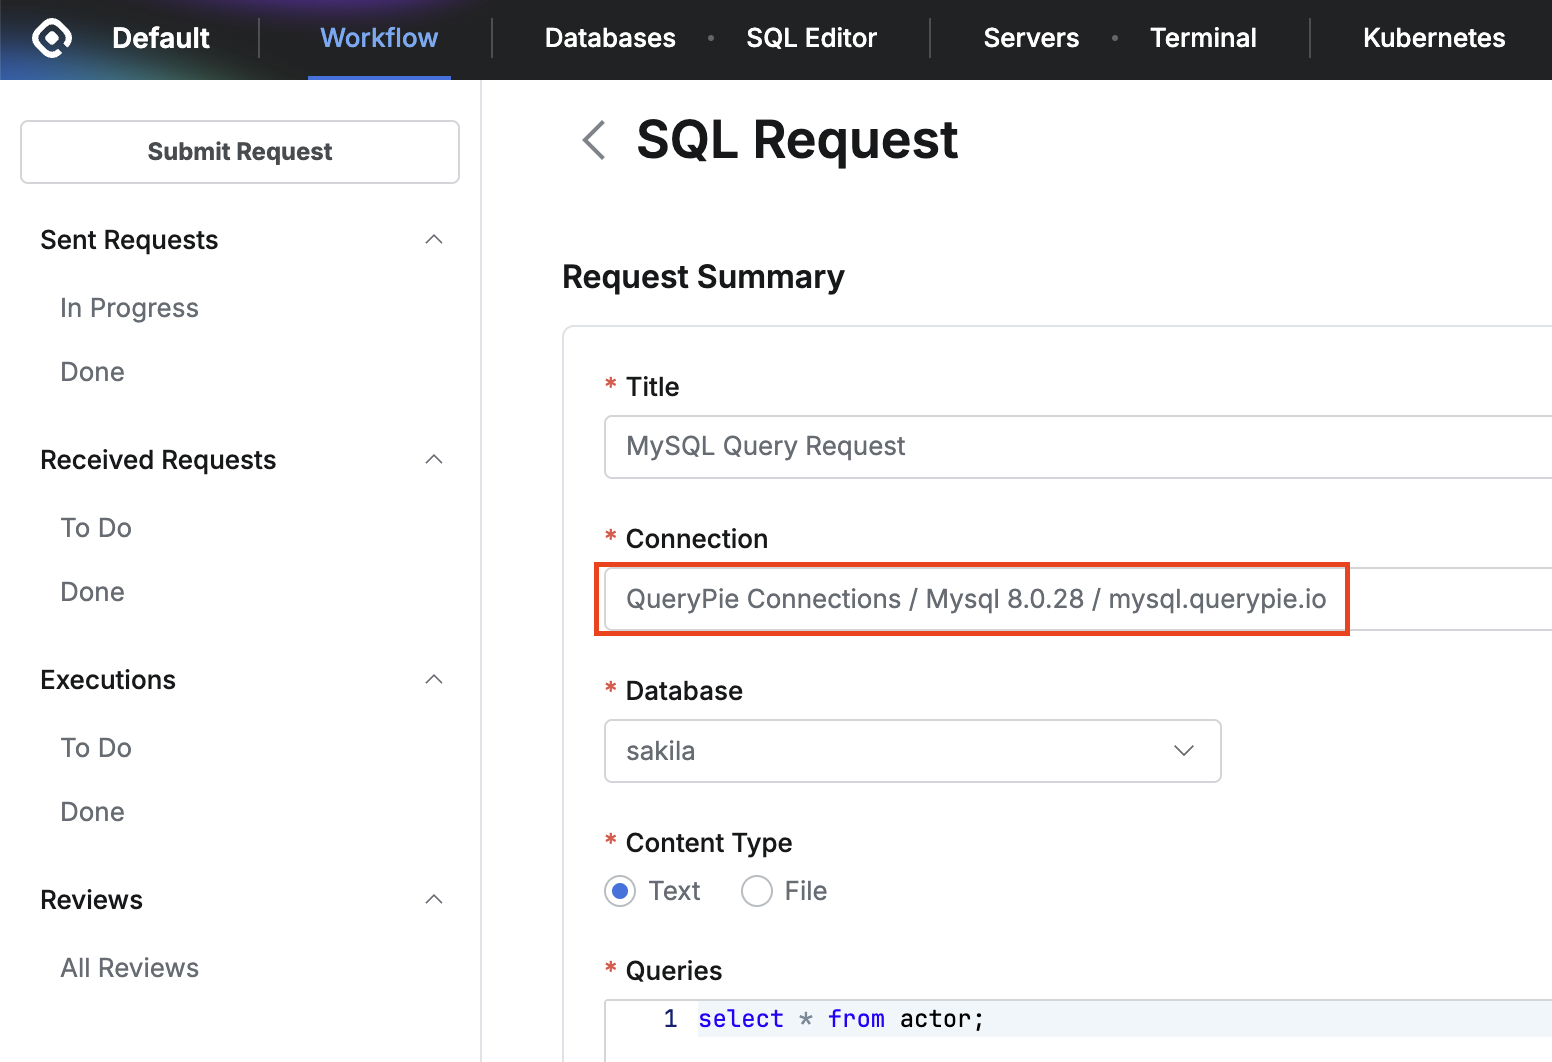Select the File content type radio
1552x1062 pixels.
[757, 891]
